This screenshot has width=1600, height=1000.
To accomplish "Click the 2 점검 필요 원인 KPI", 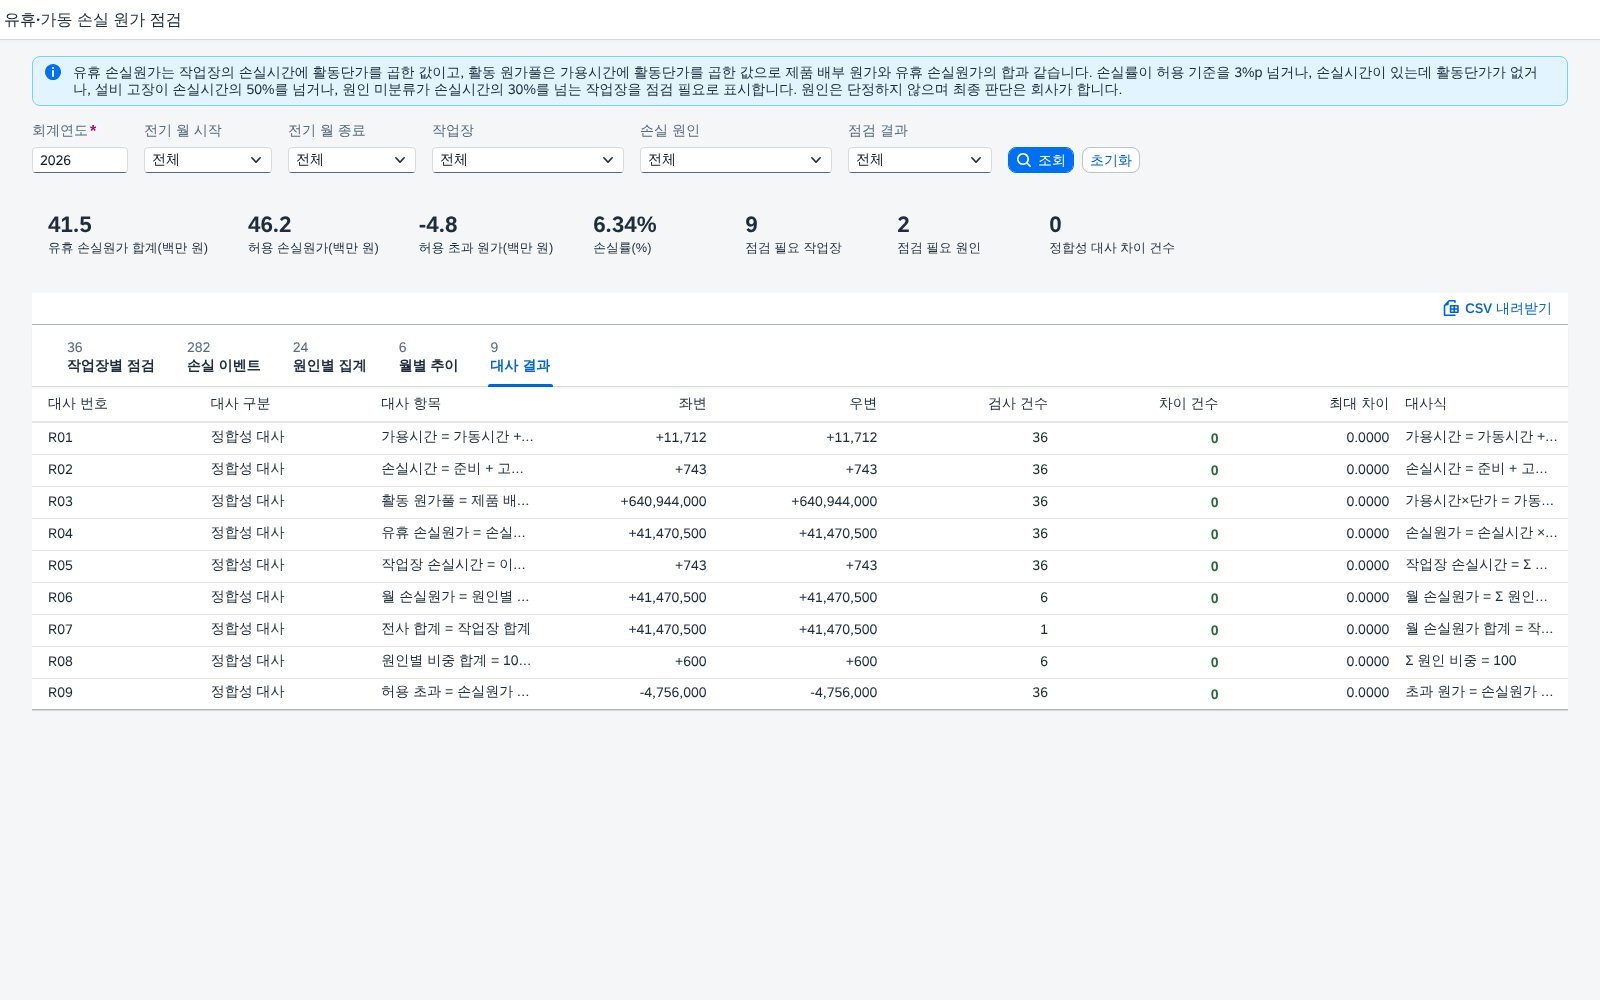I will tap(939, 234).
